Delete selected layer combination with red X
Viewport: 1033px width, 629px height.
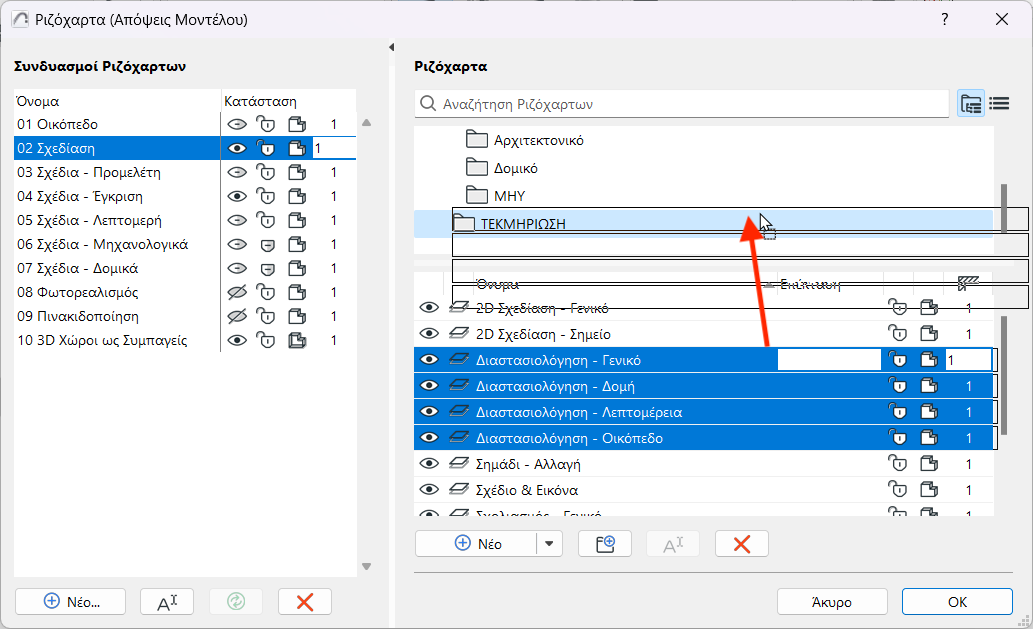[x=305, y=601]
